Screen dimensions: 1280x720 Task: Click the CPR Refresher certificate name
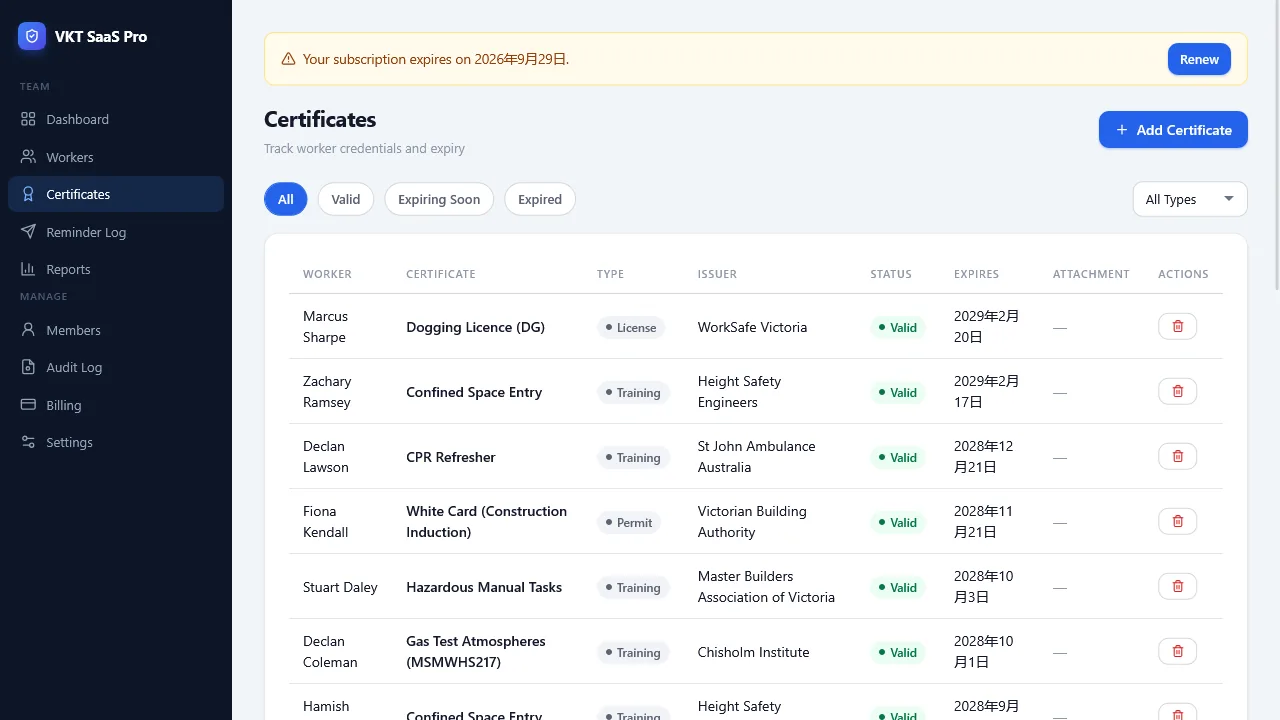(451, 457)
